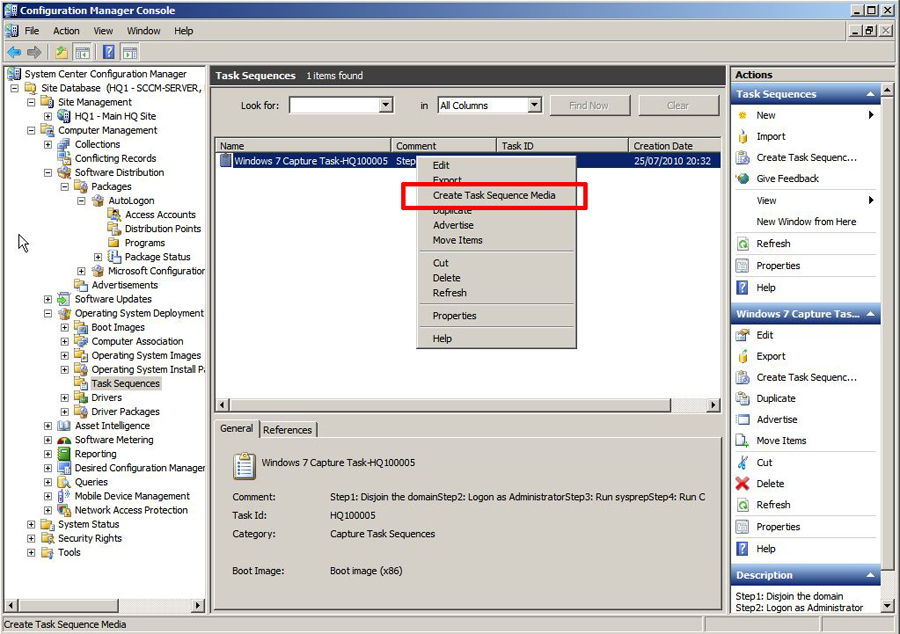
Task: Expand the System Status node
Action: click(x=31, y=524)
